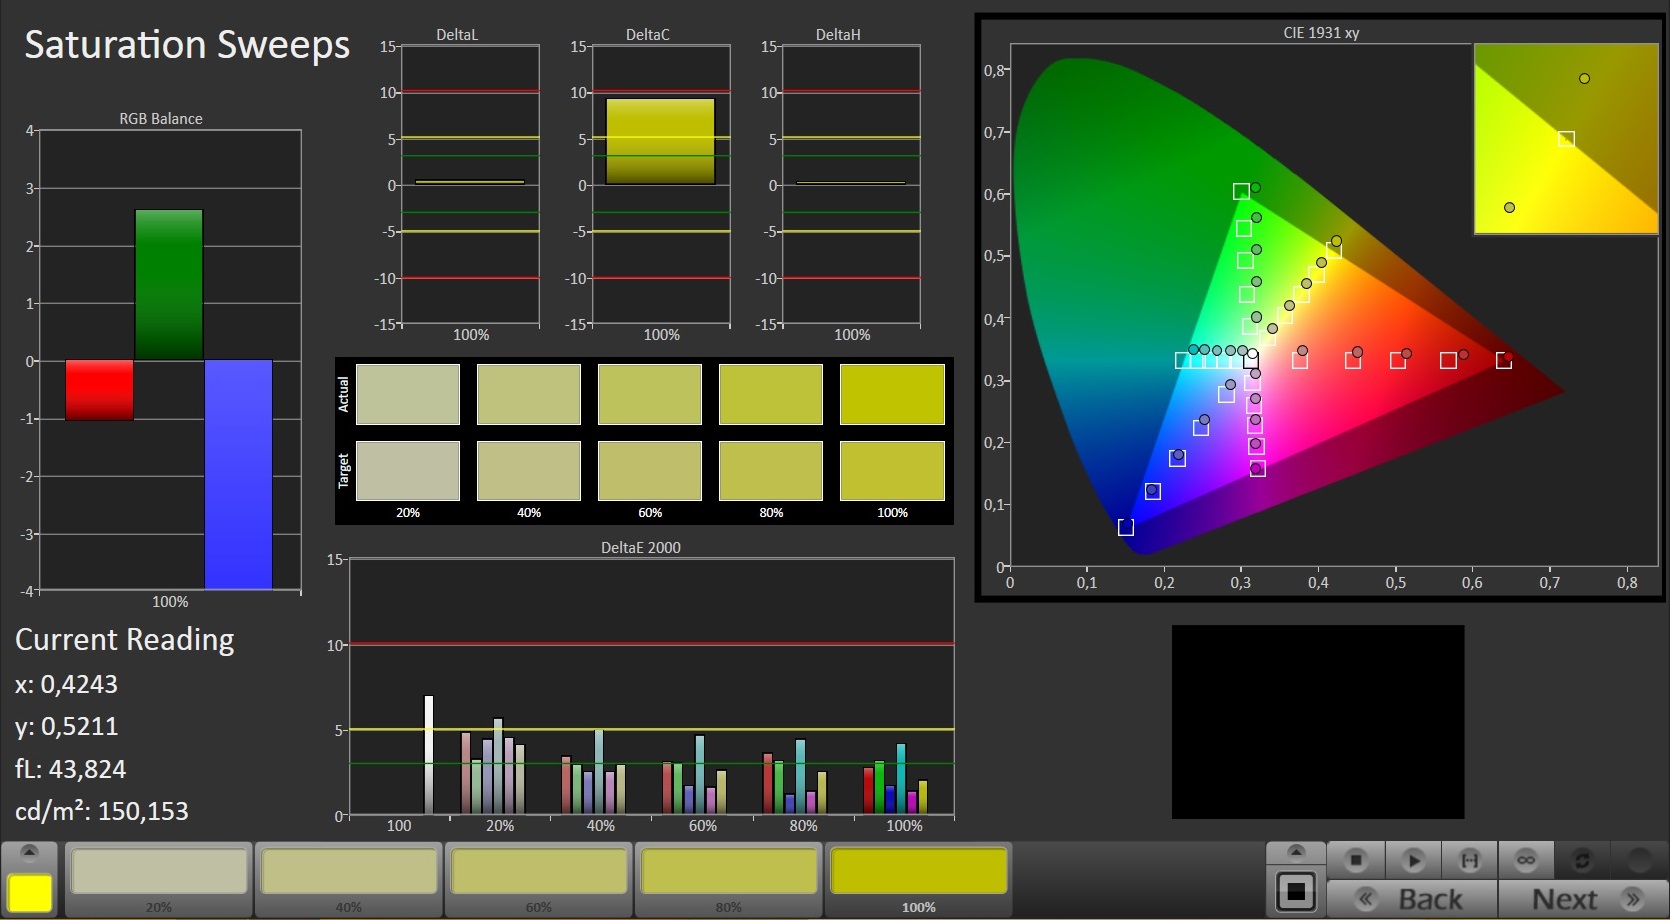The width and height of the screenshot is (1670, 920).
Task: Click the y: 0,5211 reading
Action: pyautogui.click(x=66, y=726)
